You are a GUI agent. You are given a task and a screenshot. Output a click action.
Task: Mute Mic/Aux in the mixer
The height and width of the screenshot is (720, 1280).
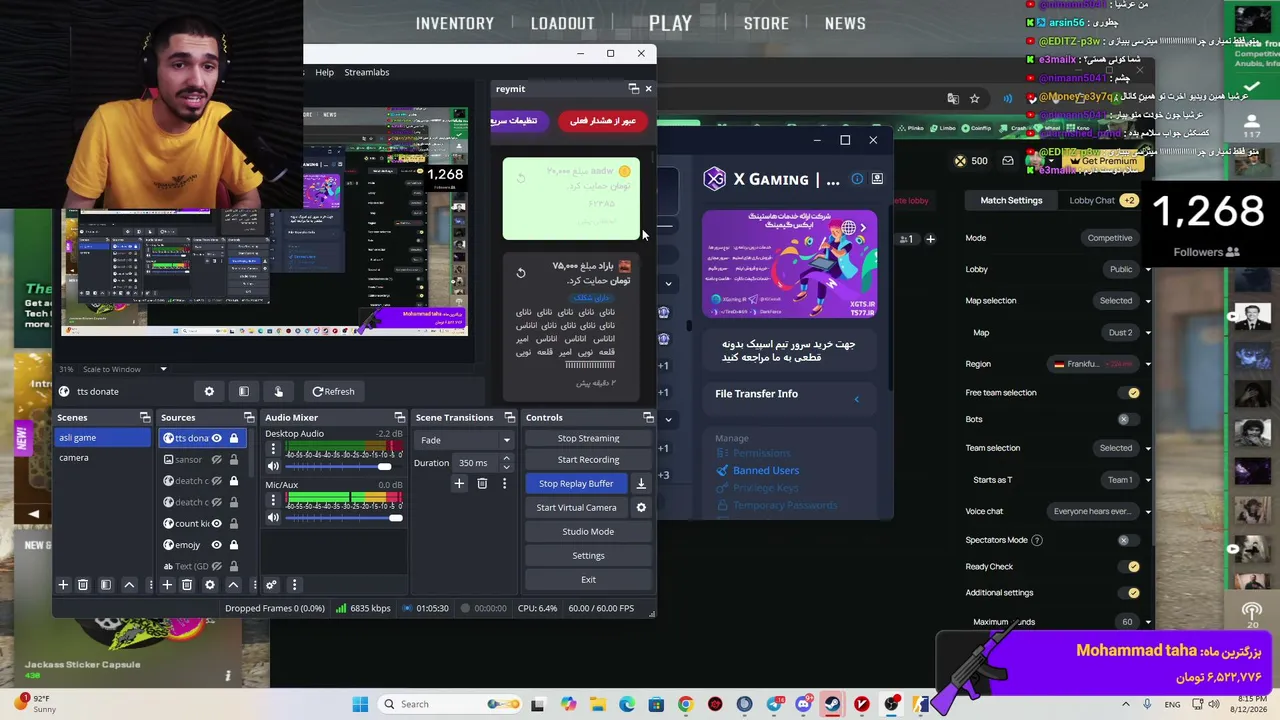[273, 517]
